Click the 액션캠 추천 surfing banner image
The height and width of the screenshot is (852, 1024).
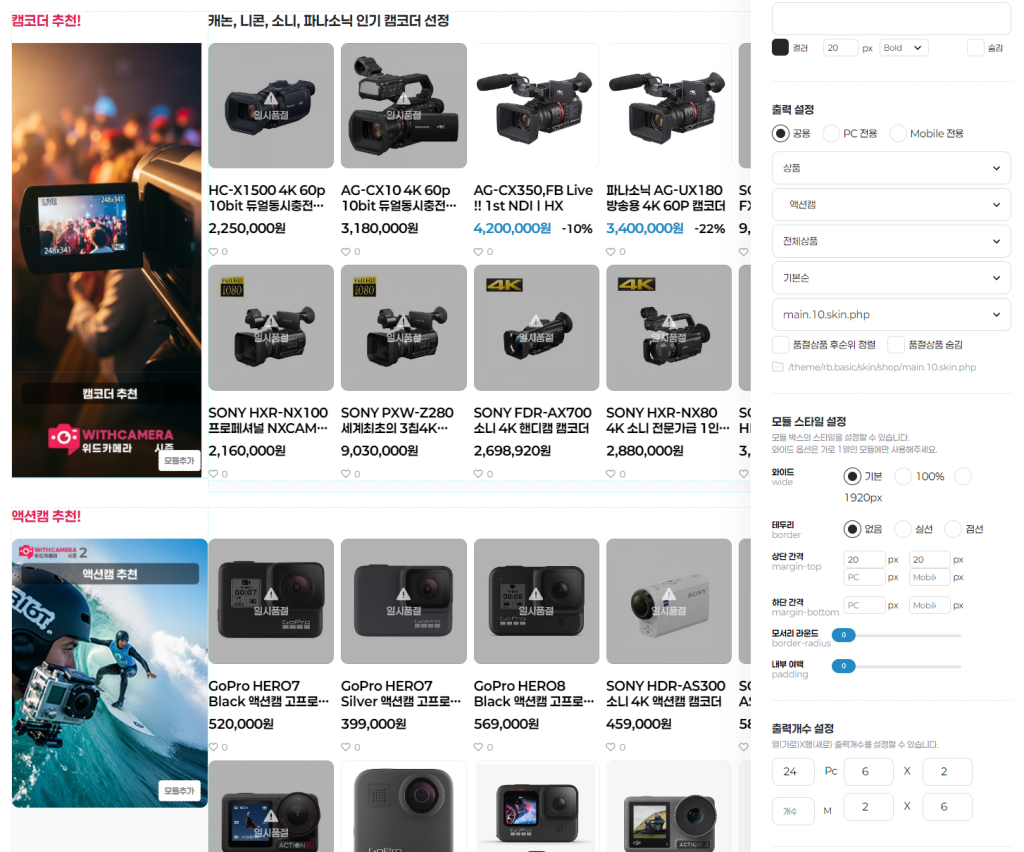point(110,673)
